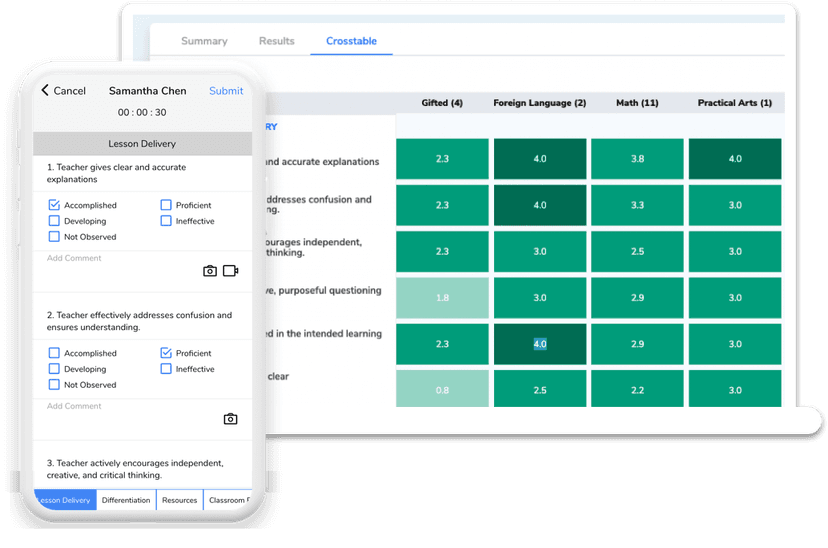Open camera icon under question 1
The width and height of the screenshot is (828, 548).
coord(210,271)
